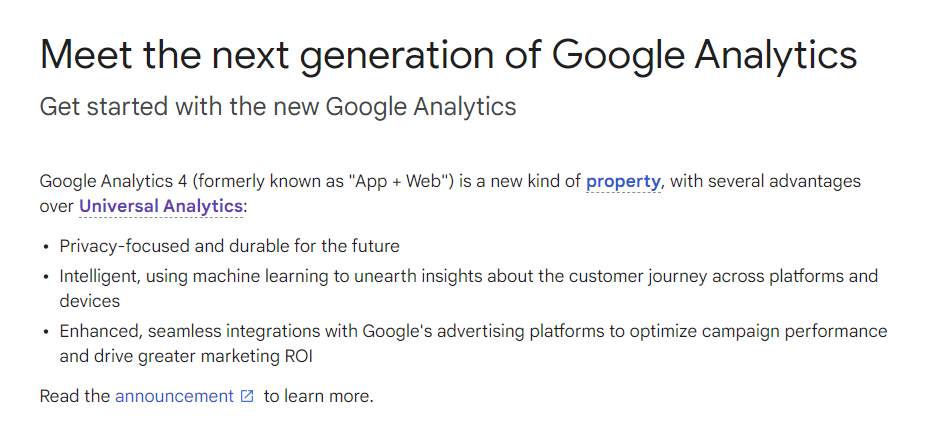Click the phrase 'to learn more.'
Image resolution: width=932 pixels, height=446 pixels.
pos(319,396)
